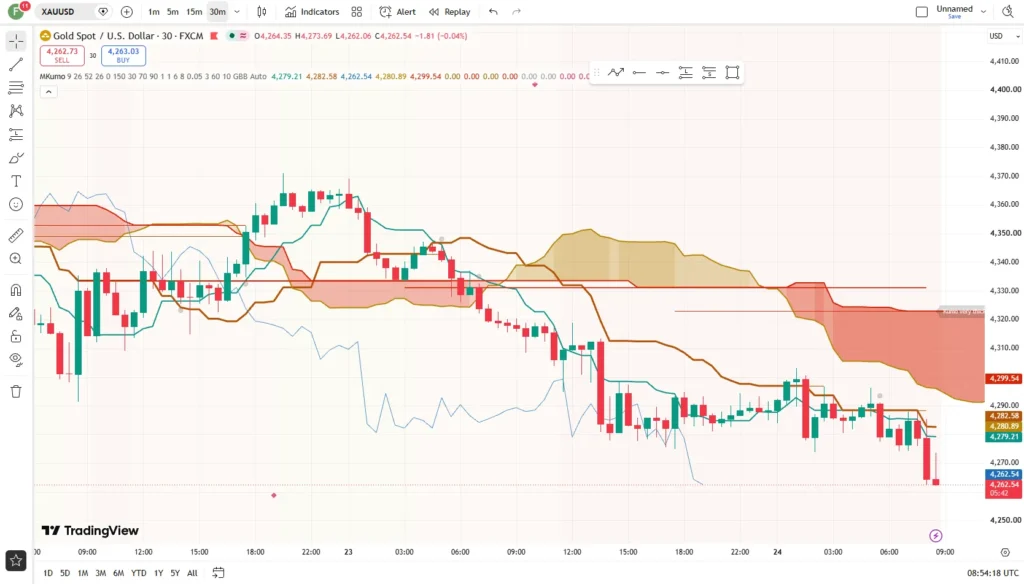The image size is (1024, 584).
Task: Select the 30m timeframe
Action: pyautogui.click(x=217, y=12)
